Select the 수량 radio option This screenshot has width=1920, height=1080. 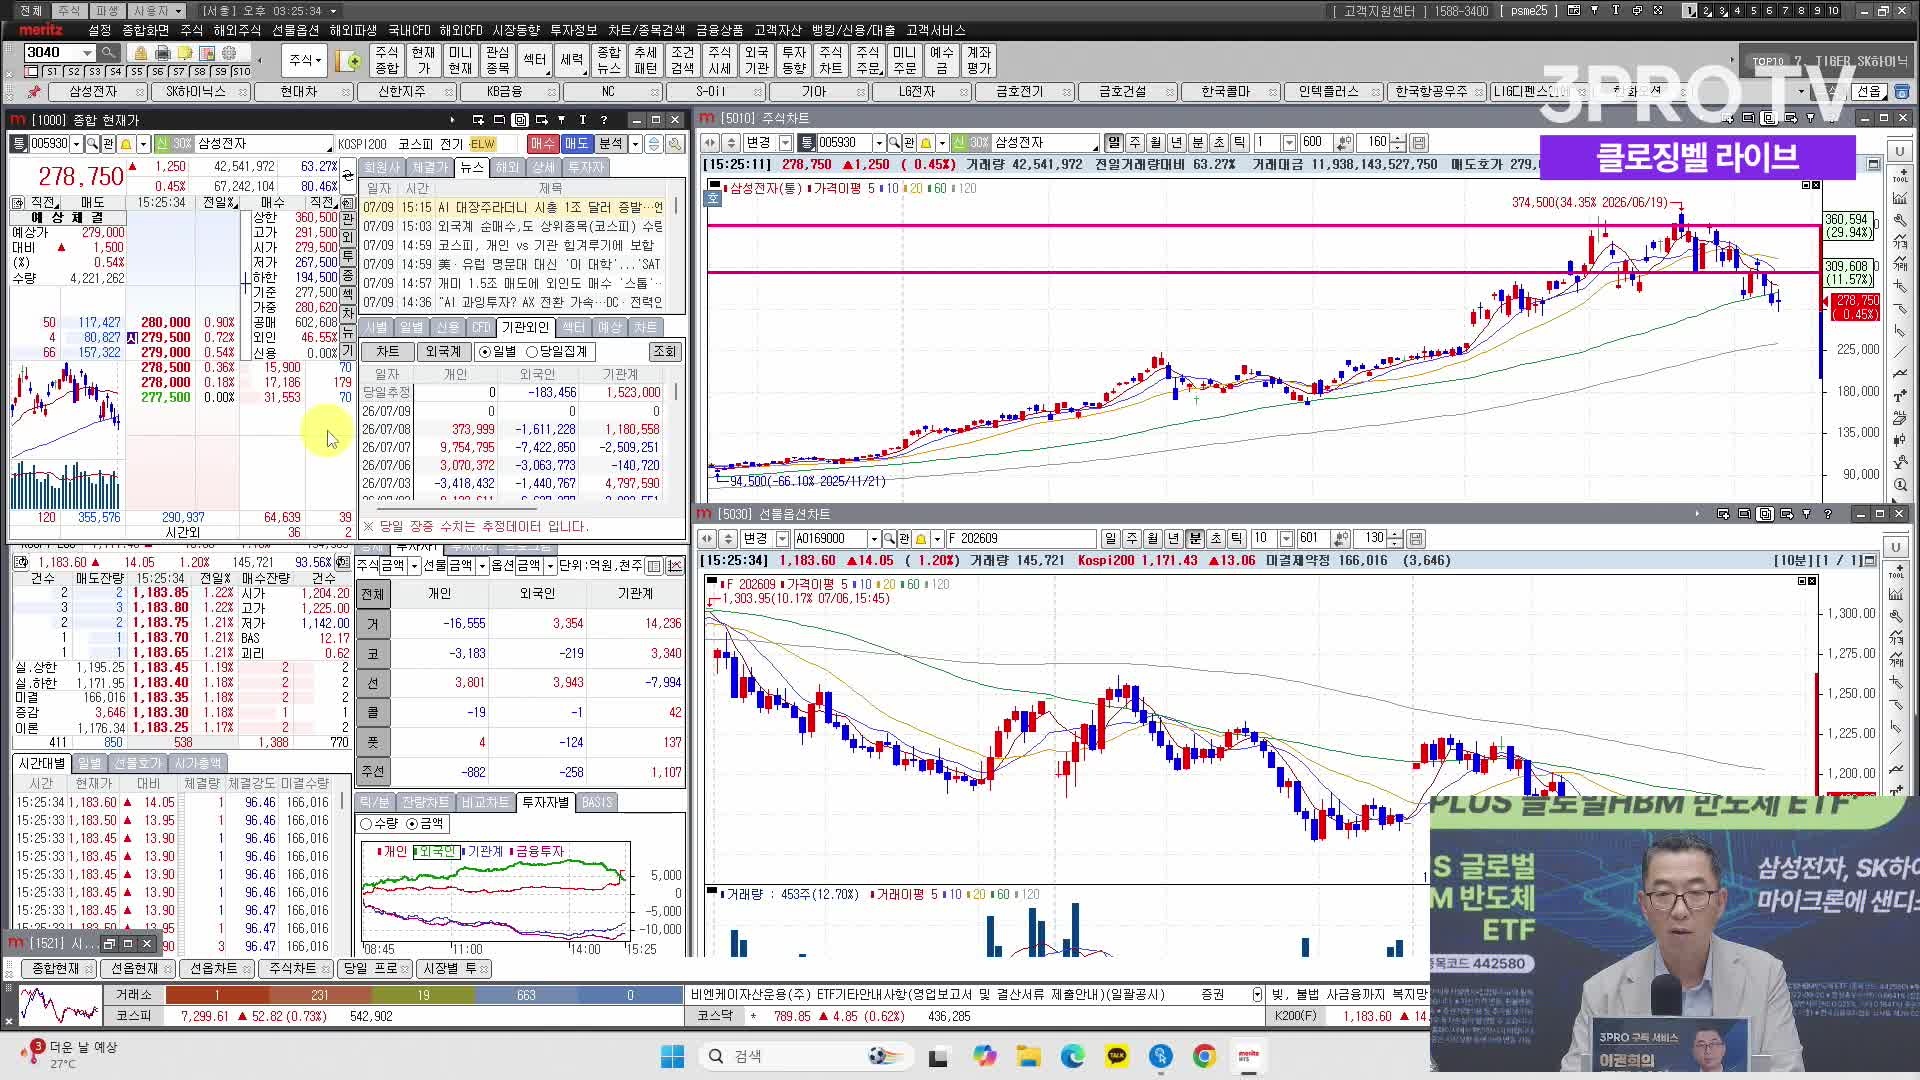click(366, 824)
